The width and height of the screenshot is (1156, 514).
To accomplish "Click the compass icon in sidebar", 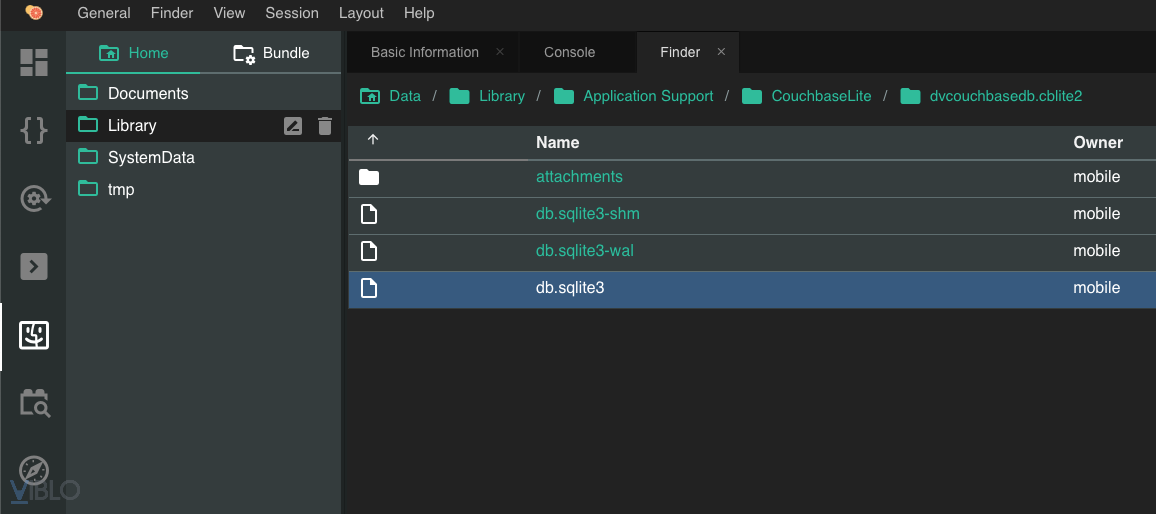I will coord(34,470).
